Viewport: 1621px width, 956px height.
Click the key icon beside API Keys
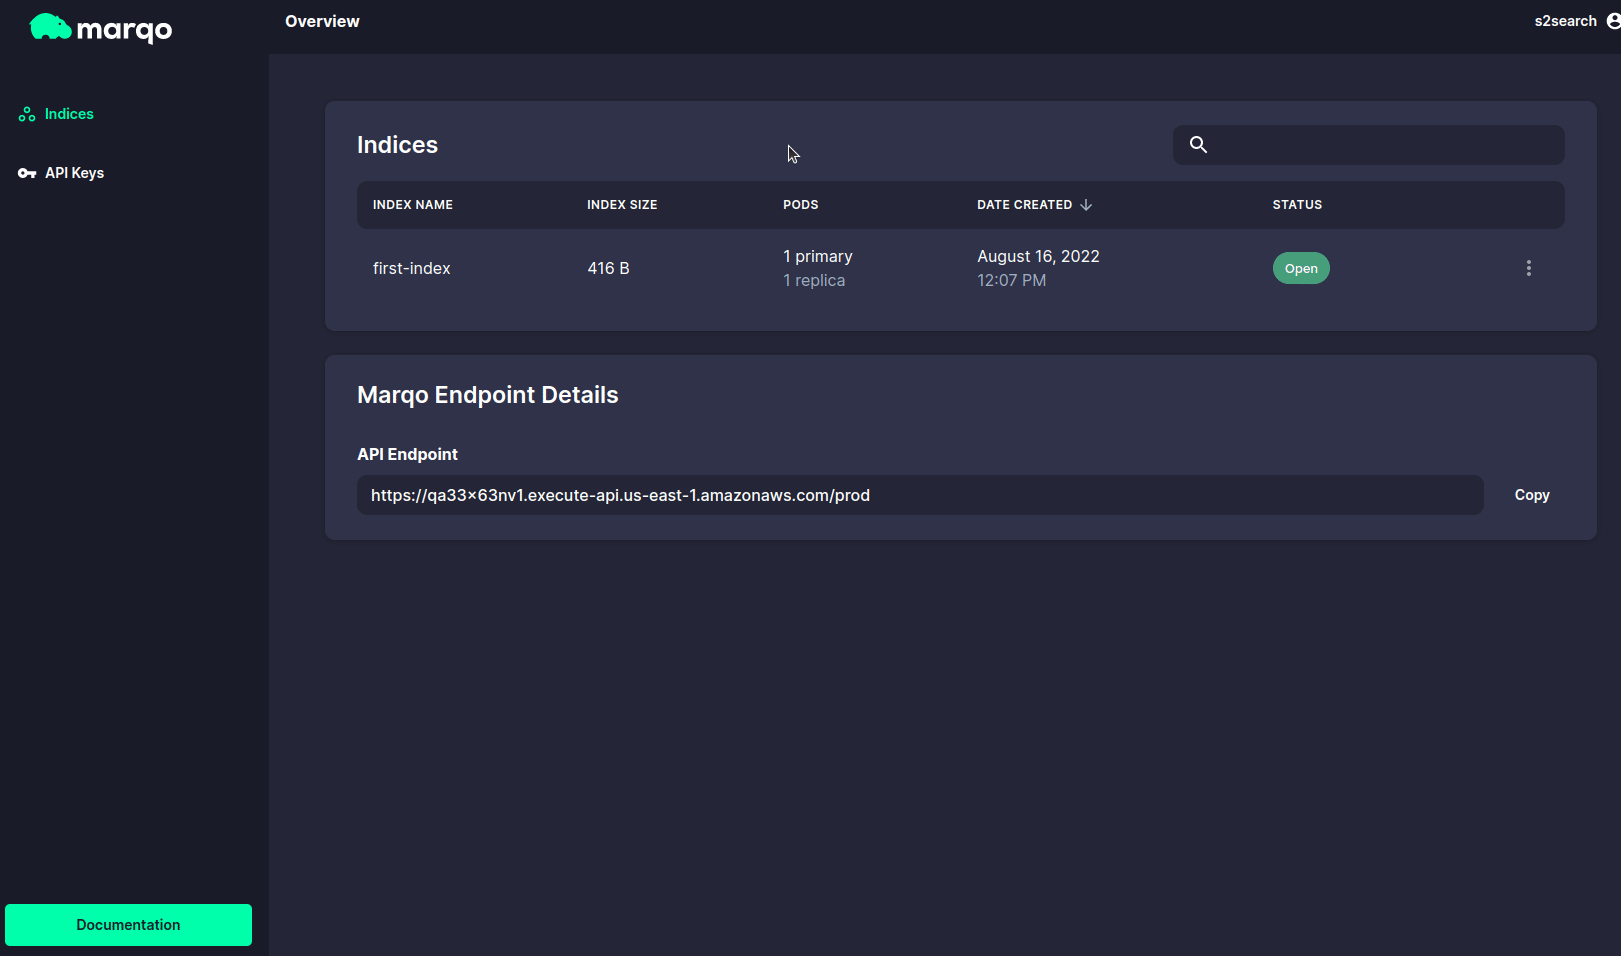click(27, 173)
